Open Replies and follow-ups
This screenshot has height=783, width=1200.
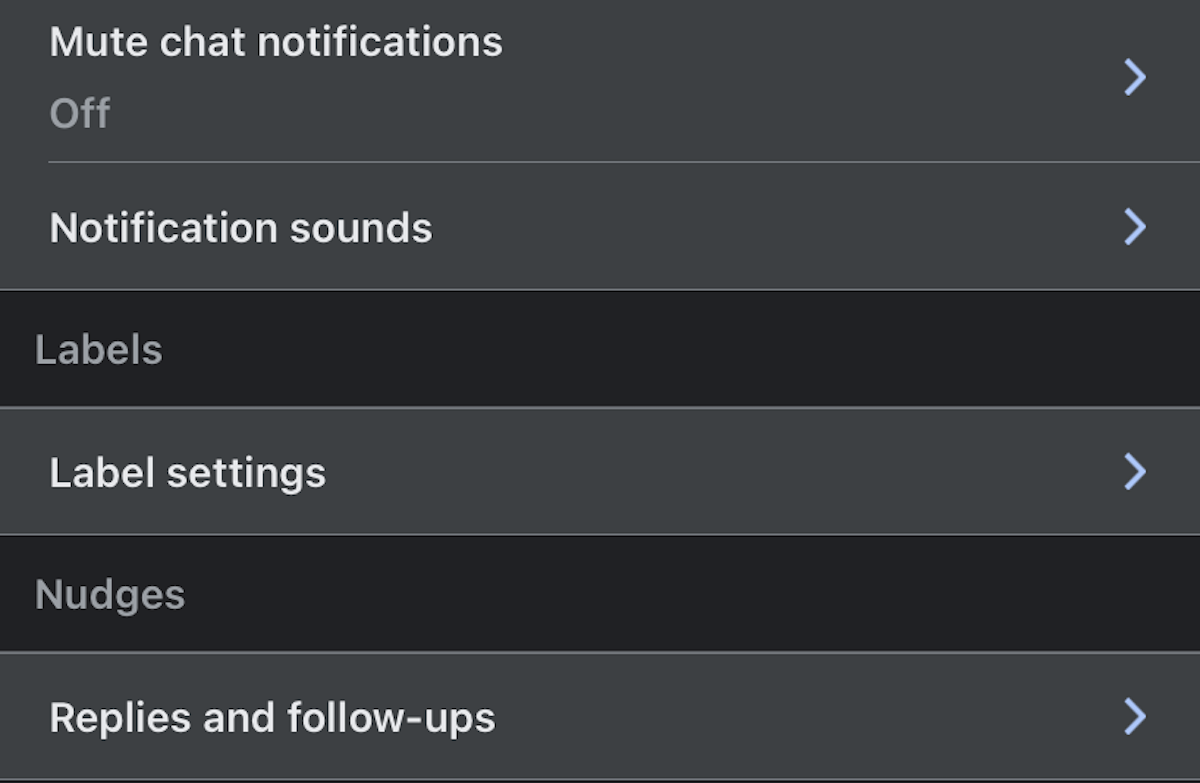click(x=600, y=716)
